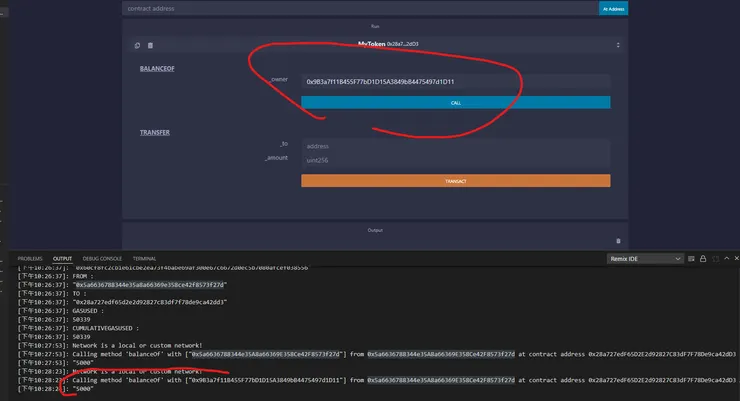Focus the contract address input field

[x=360, y=8]
